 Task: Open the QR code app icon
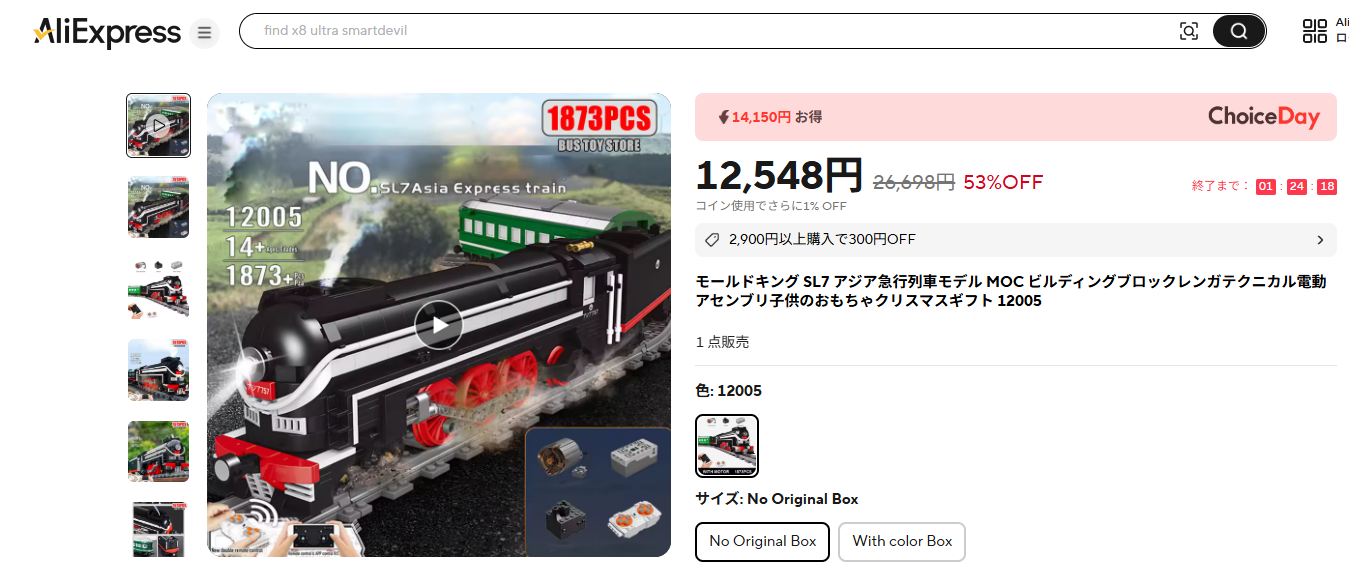coord(1315,31)
